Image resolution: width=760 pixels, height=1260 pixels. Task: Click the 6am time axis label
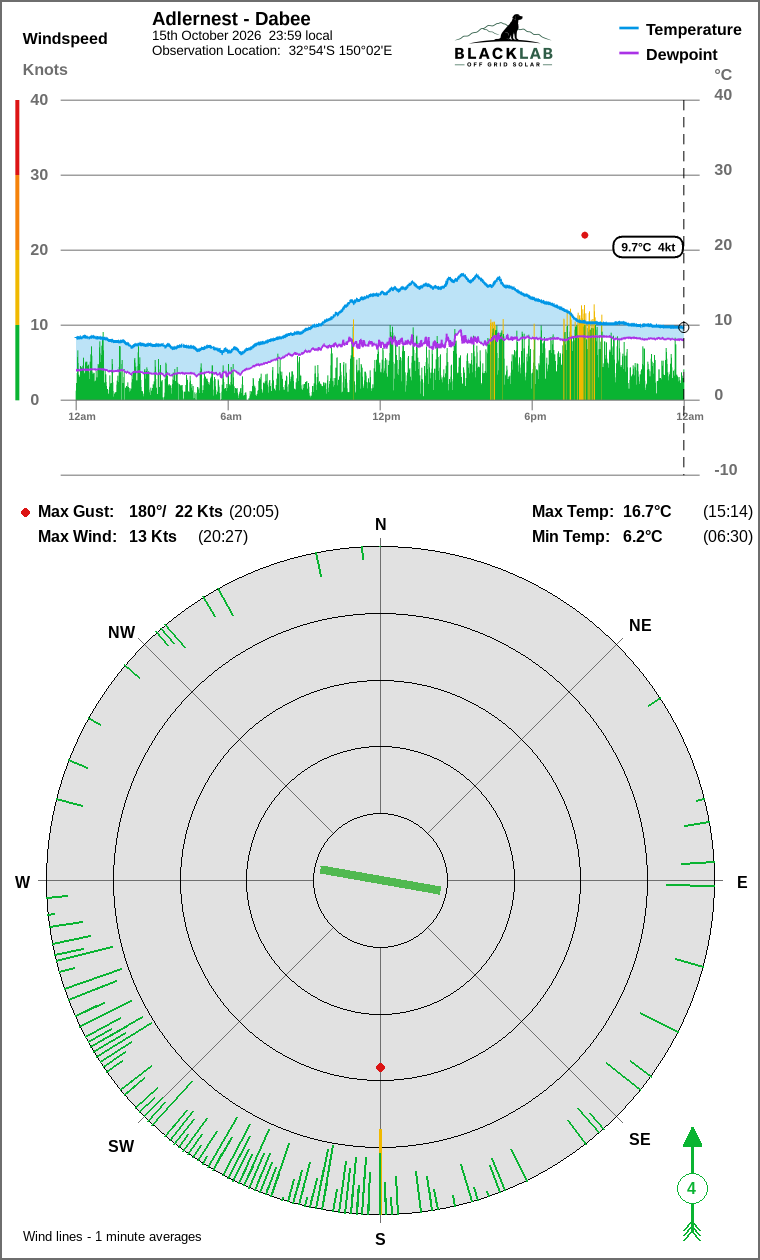[x=231, y=416]
